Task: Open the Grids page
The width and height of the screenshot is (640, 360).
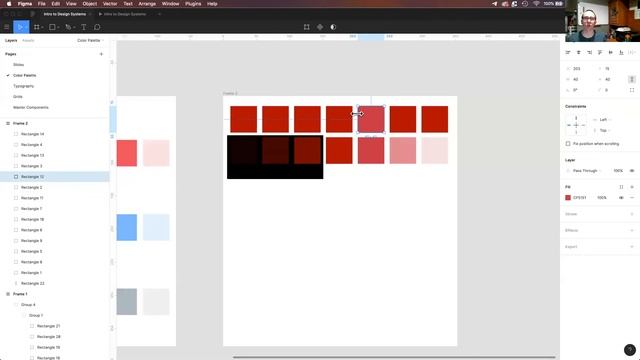Action: point(18,97)
